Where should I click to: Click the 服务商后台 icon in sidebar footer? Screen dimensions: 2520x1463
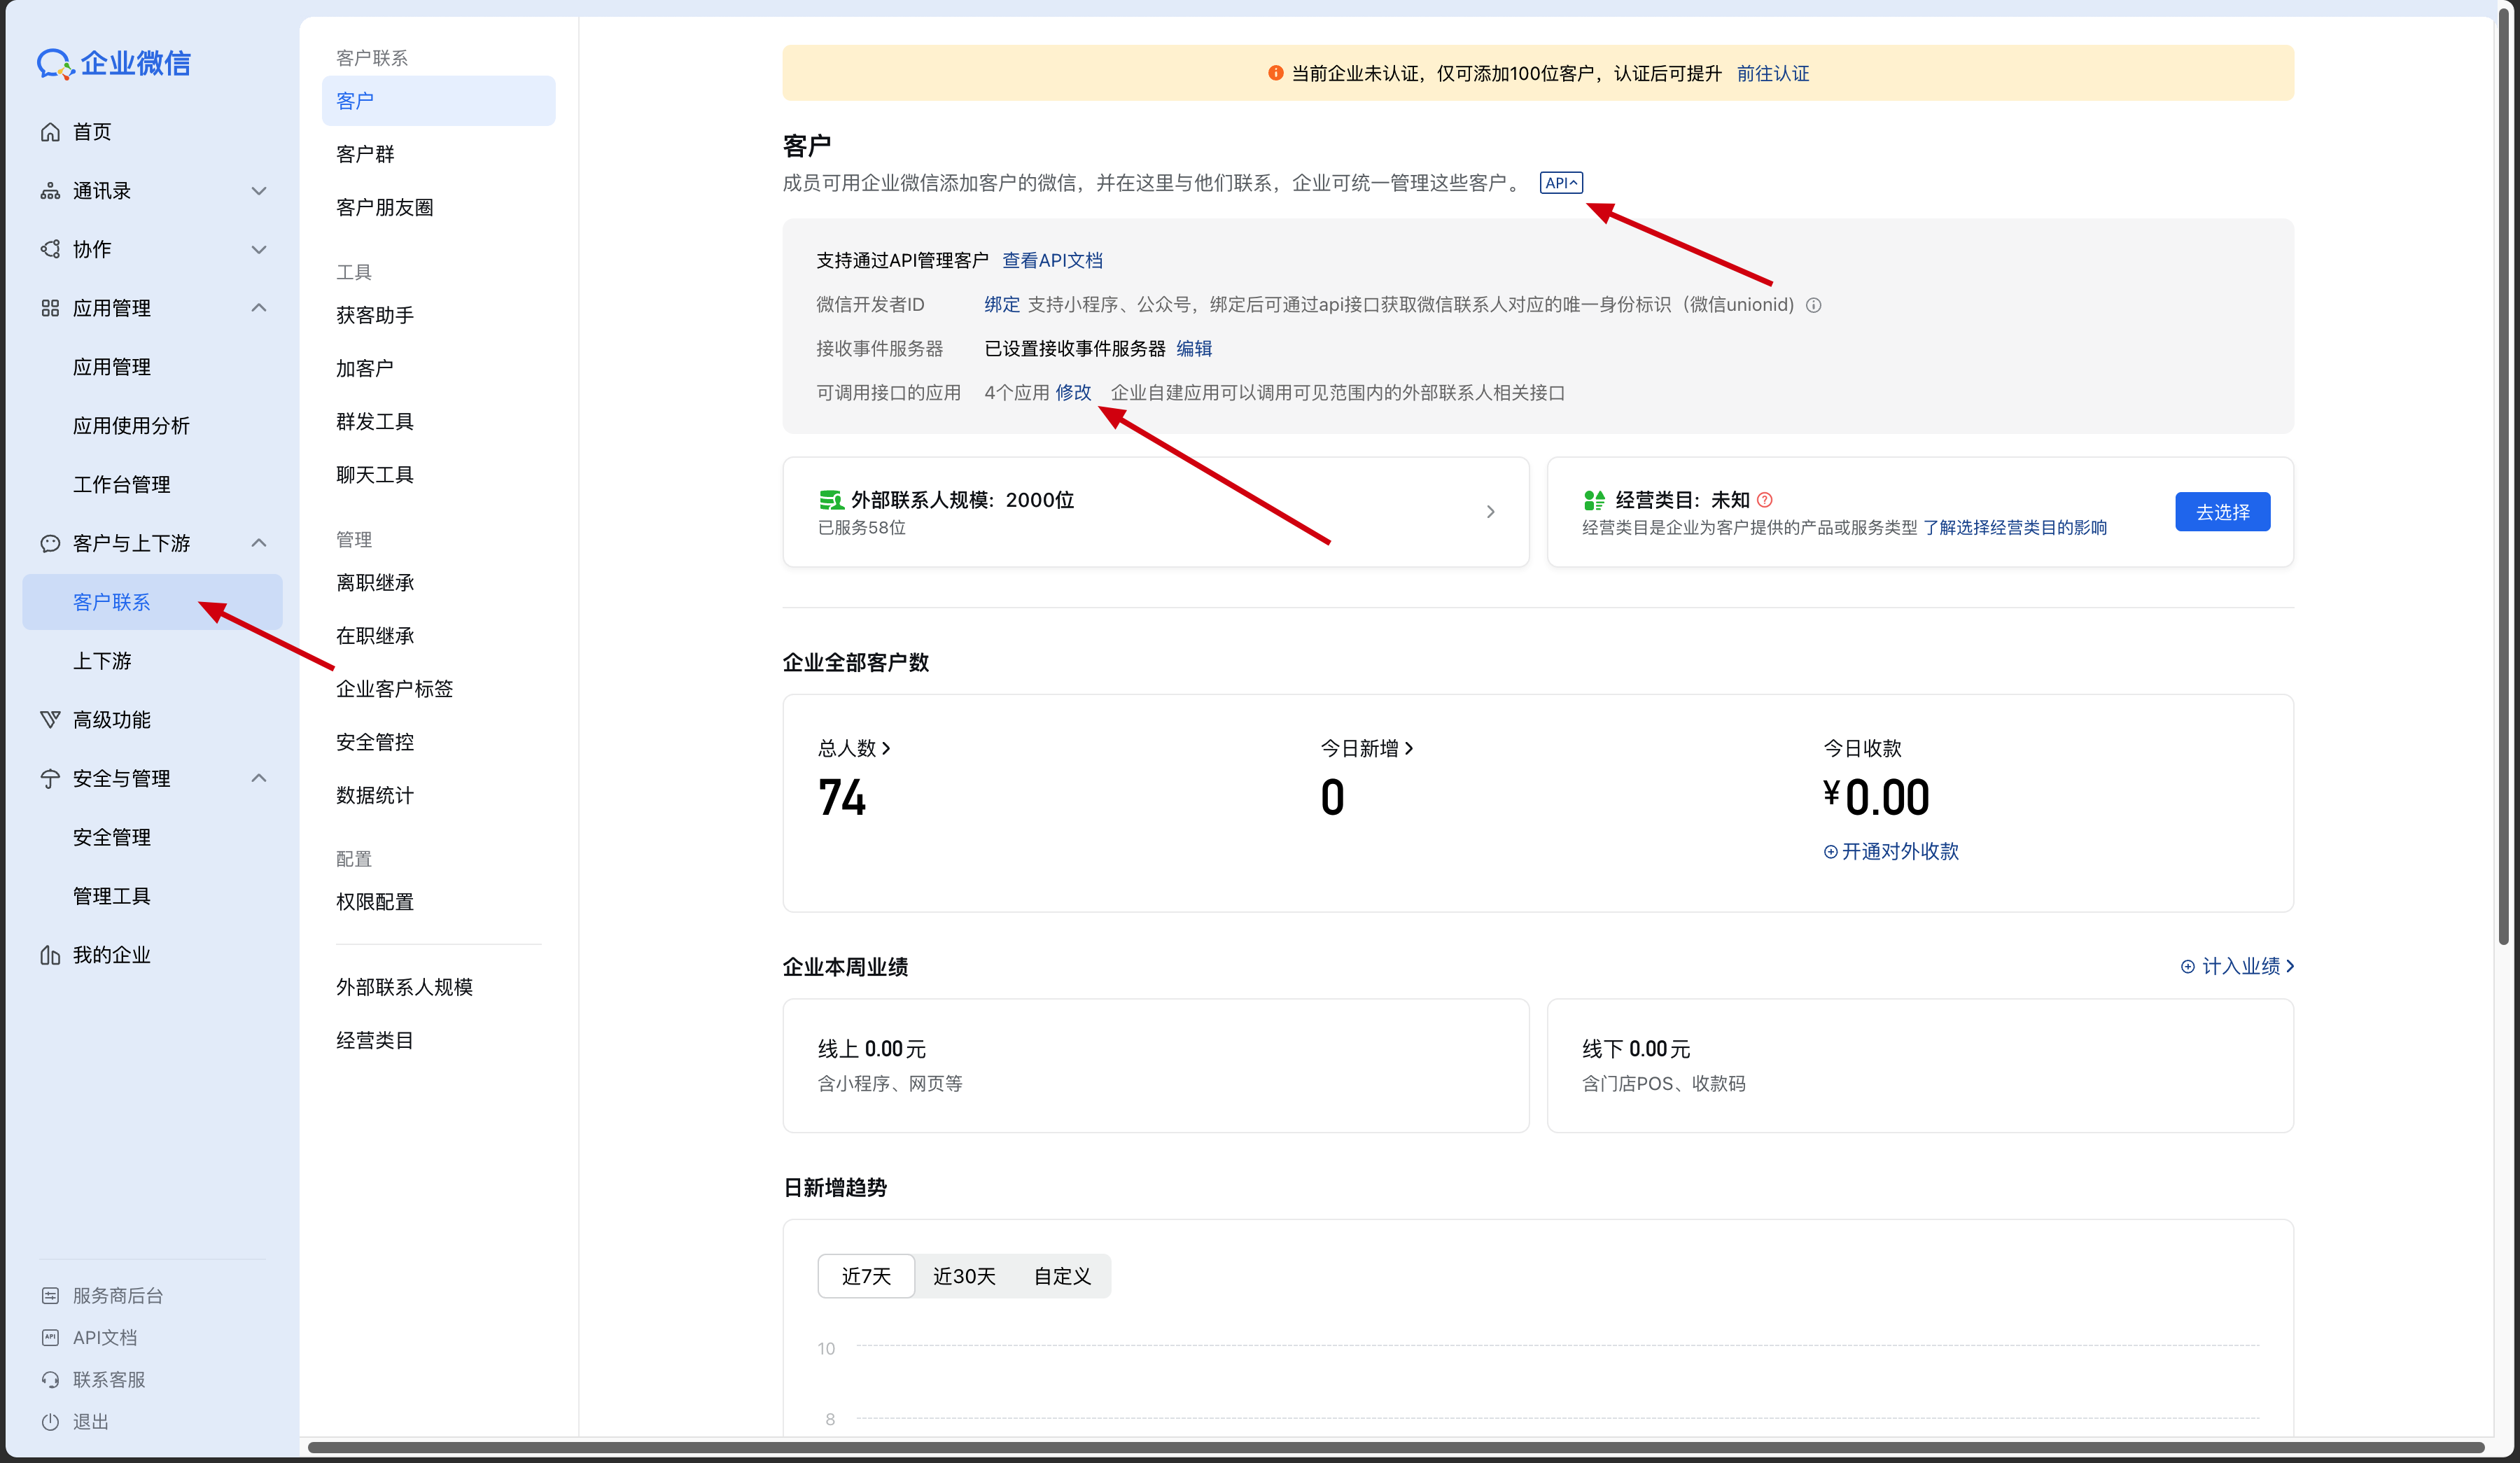point(50,1295)
